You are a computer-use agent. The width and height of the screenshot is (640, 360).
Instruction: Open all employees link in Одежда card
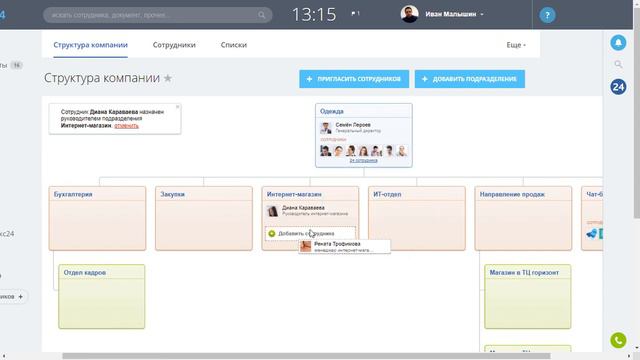coord(363,160)
